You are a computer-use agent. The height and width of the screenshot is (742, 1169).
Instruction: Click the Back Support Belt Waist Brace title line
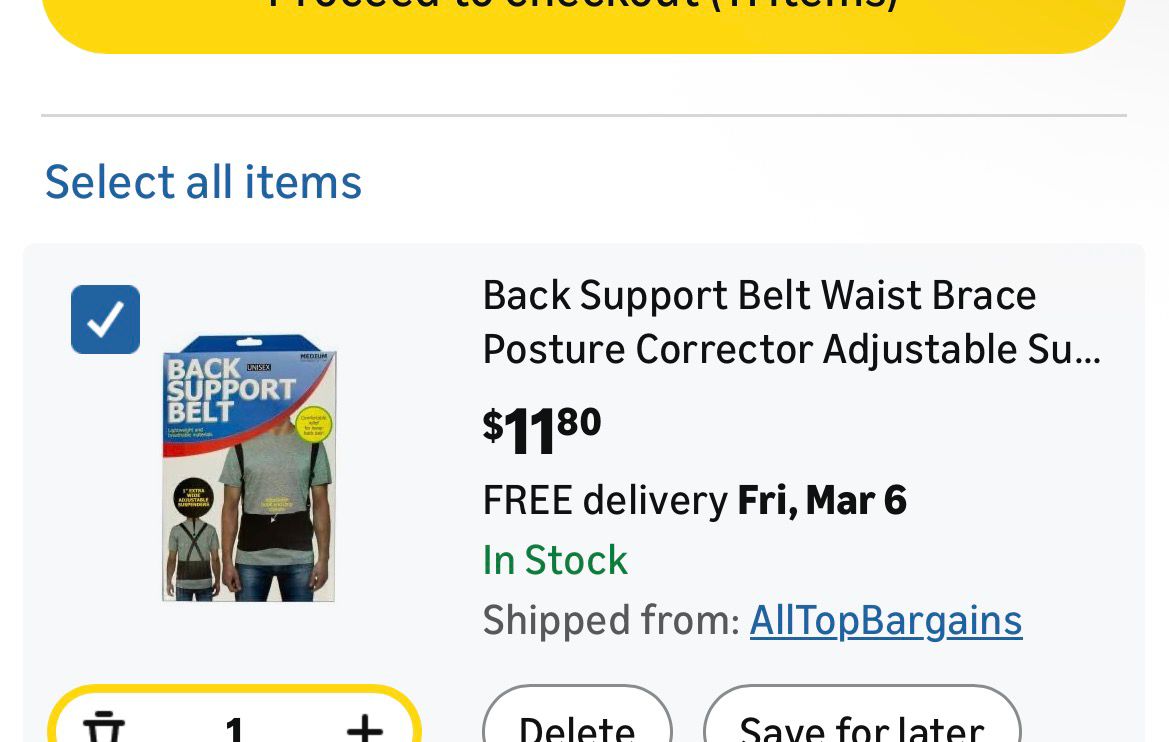pos(759,296)
